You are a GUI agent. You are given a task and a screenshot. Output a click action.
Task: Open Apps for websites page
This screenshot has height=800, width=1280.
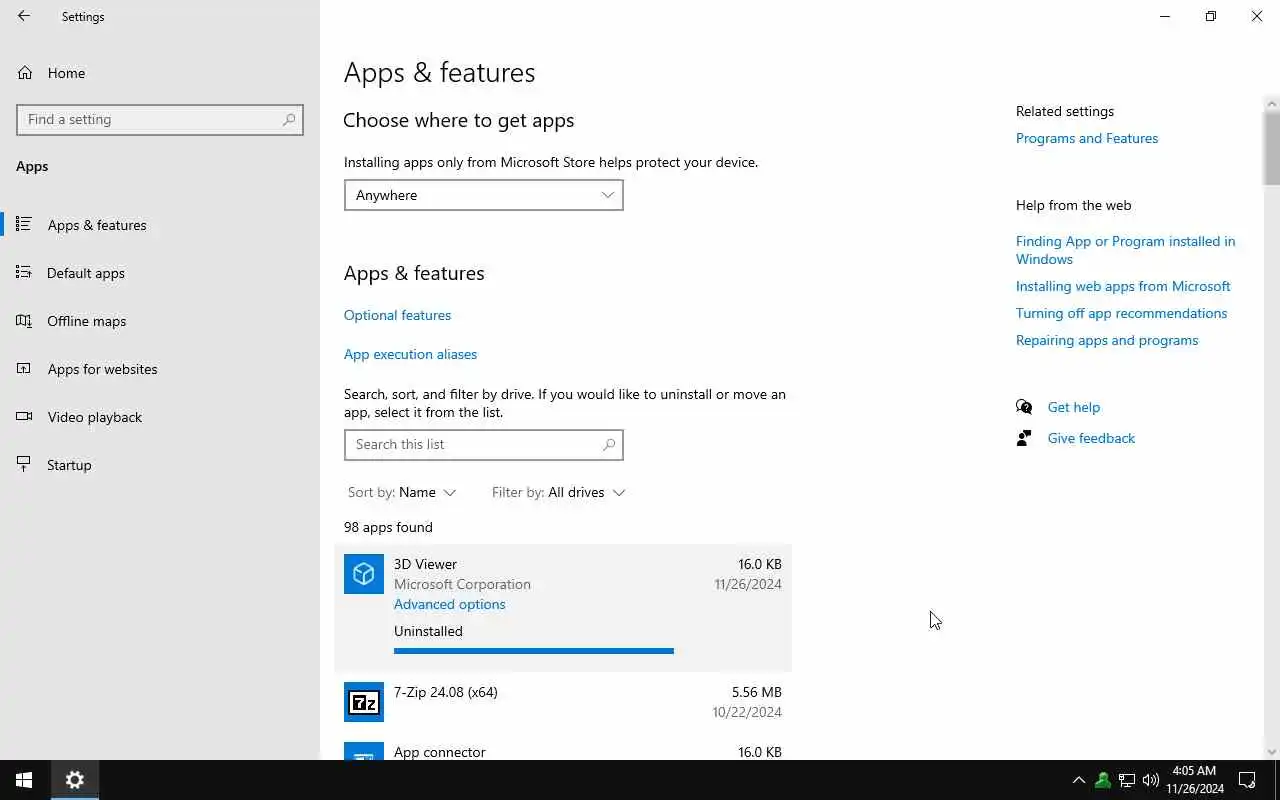click(x=160, y=369)
